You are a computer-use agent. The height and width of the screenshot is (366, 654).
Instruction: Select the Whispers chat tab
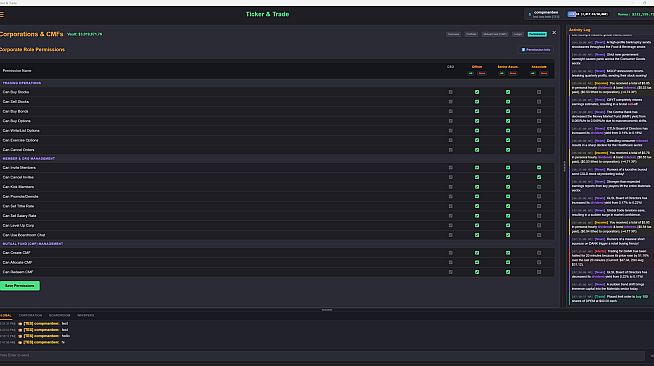86,316
